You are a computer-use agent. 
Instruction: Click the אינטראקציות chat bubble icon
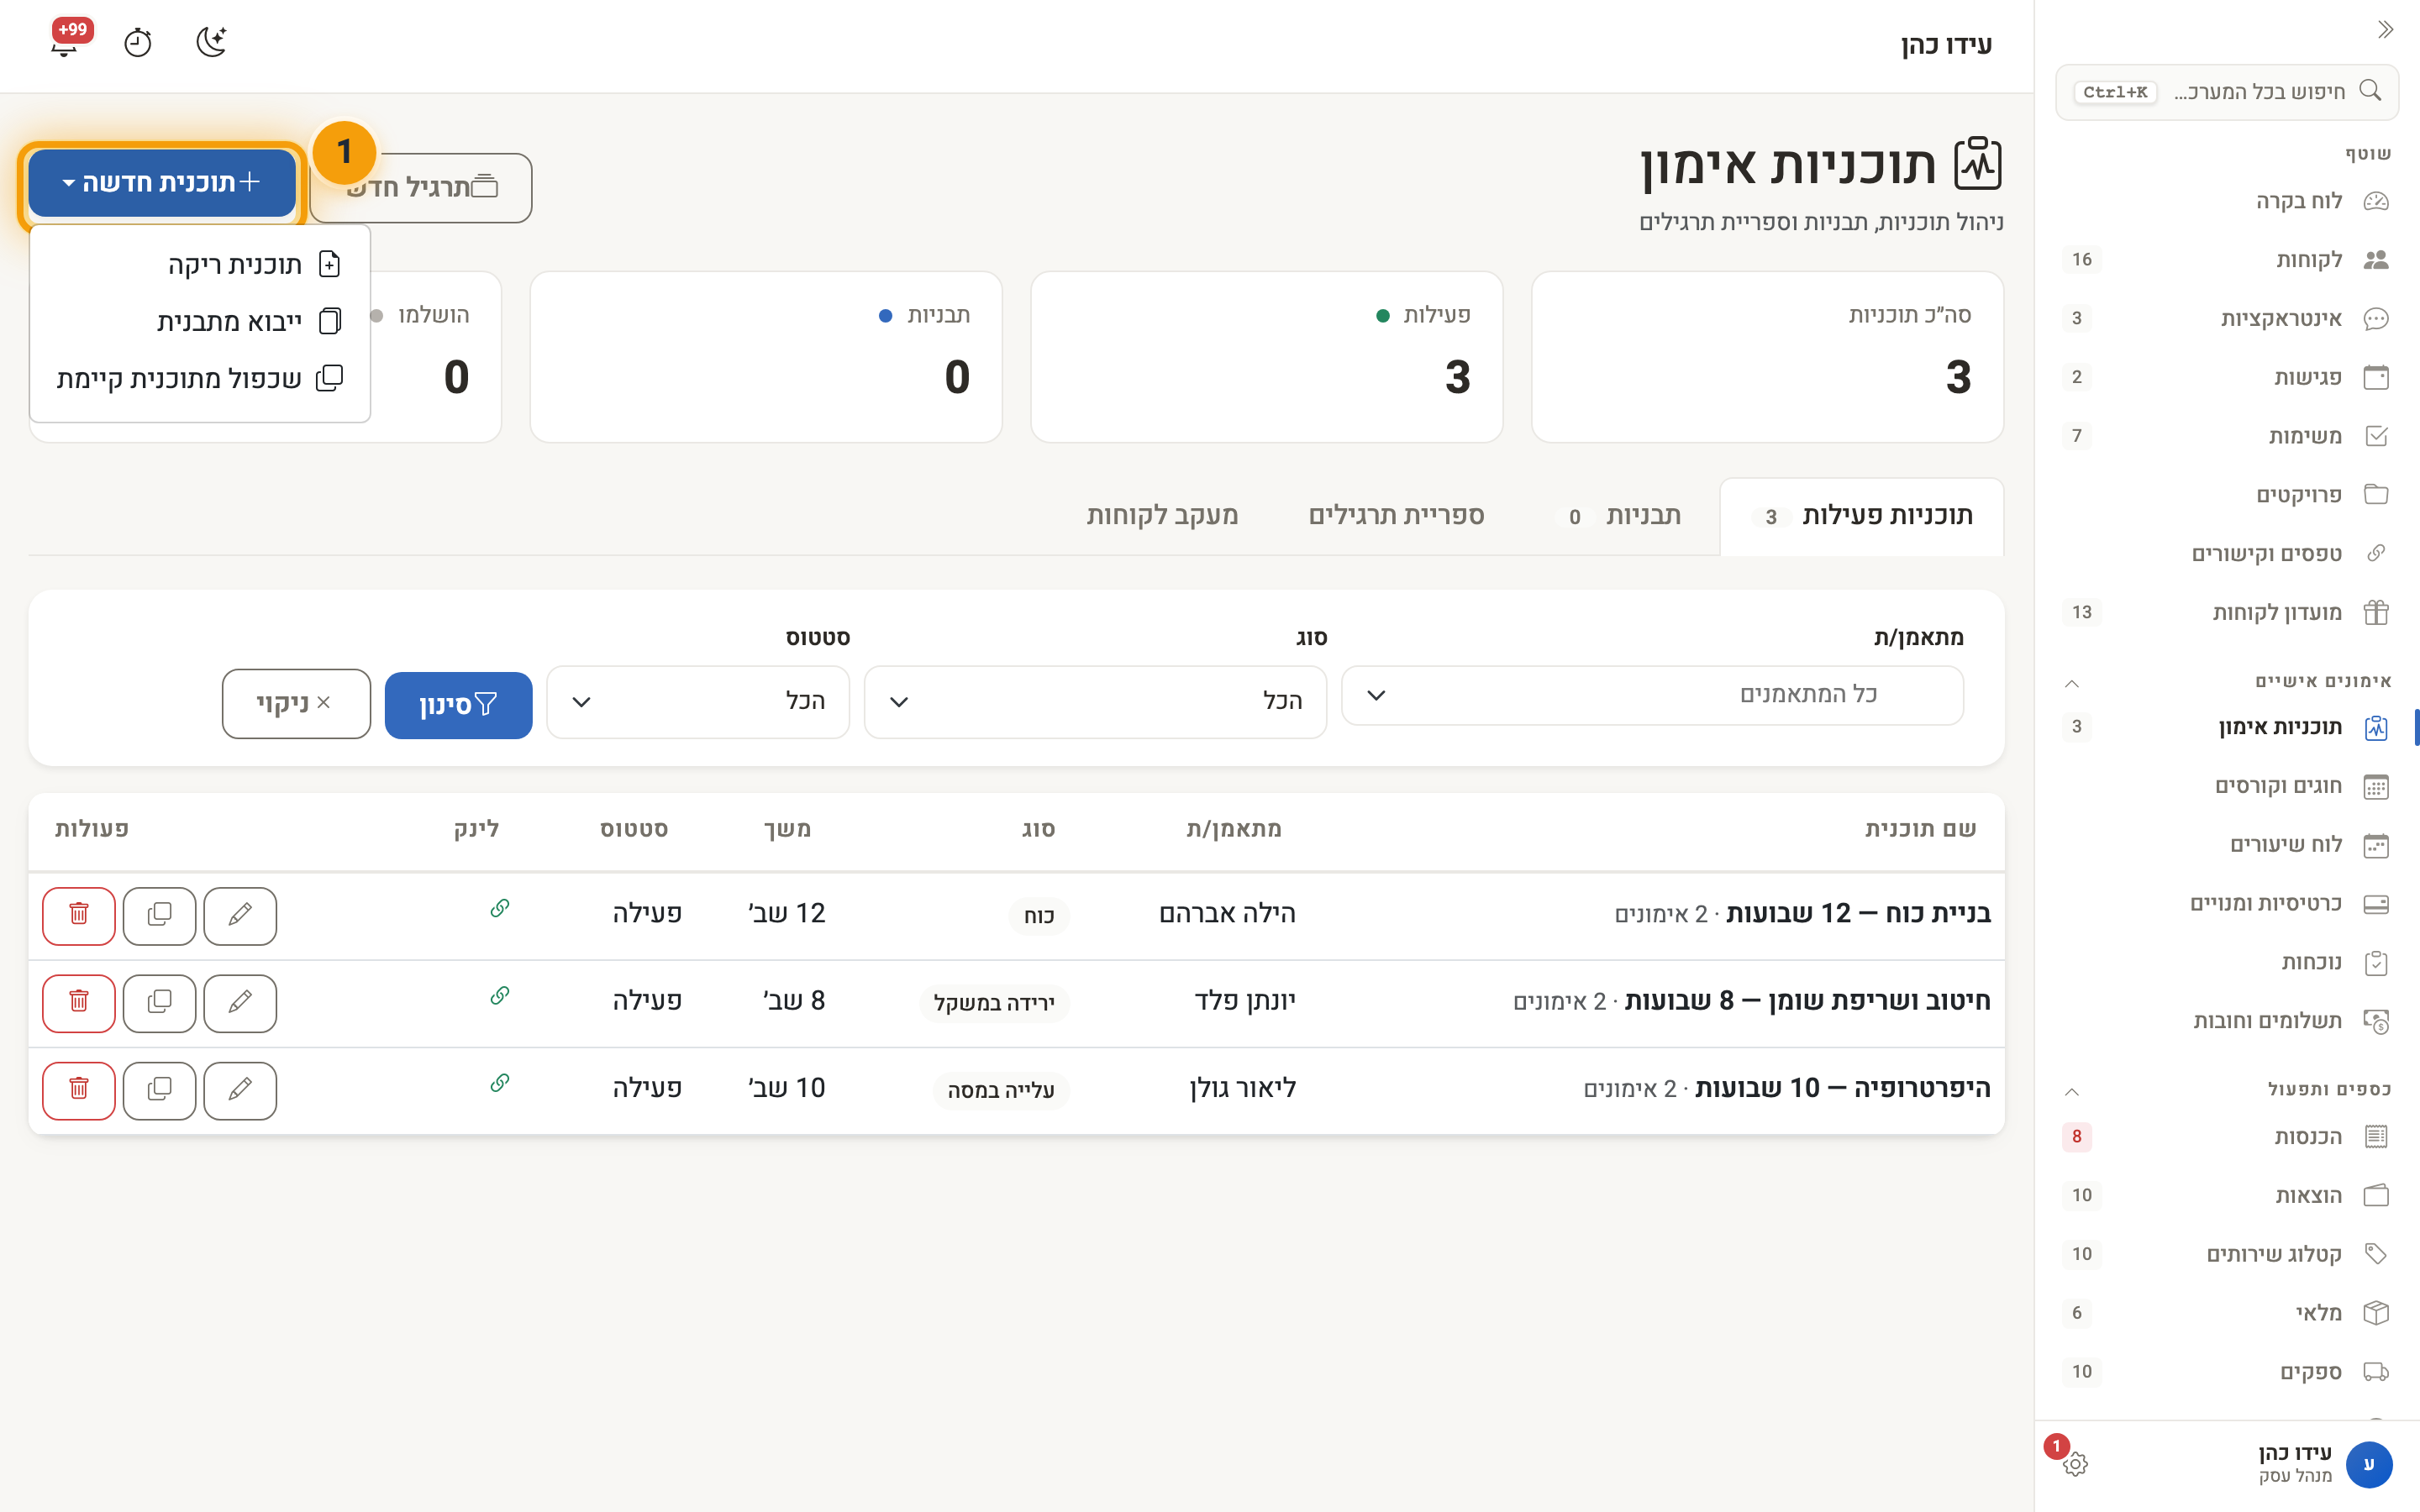[x=2376, y=319]
